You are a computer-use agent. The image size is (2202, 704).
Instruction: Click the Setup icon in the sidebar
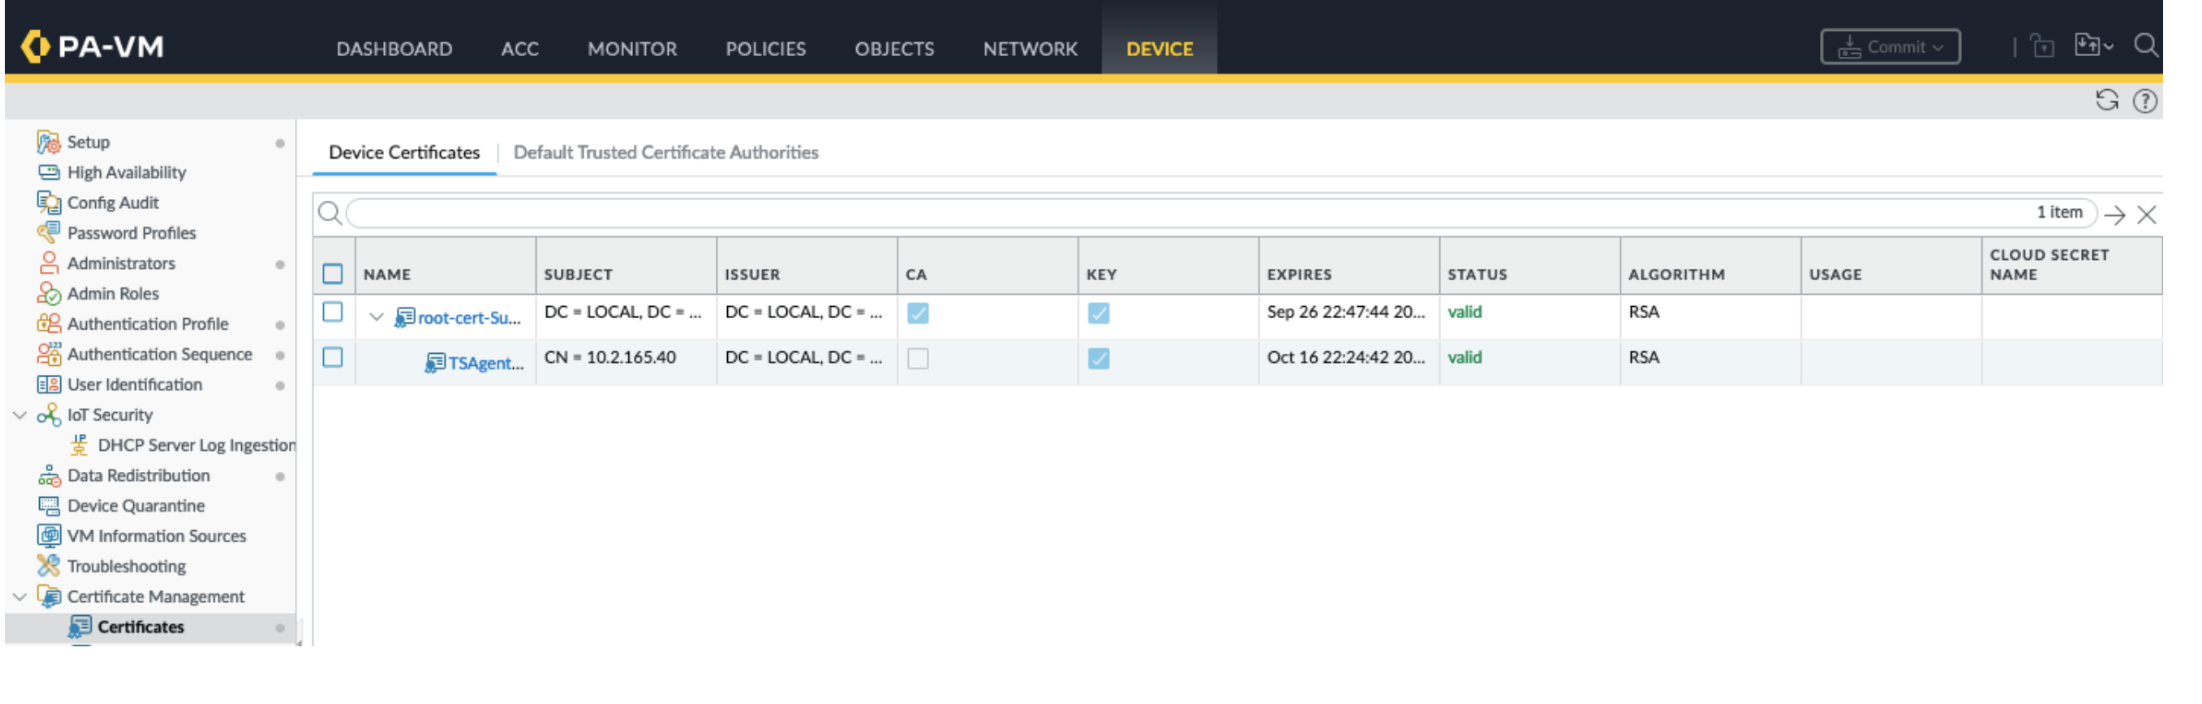pos(48,142)
